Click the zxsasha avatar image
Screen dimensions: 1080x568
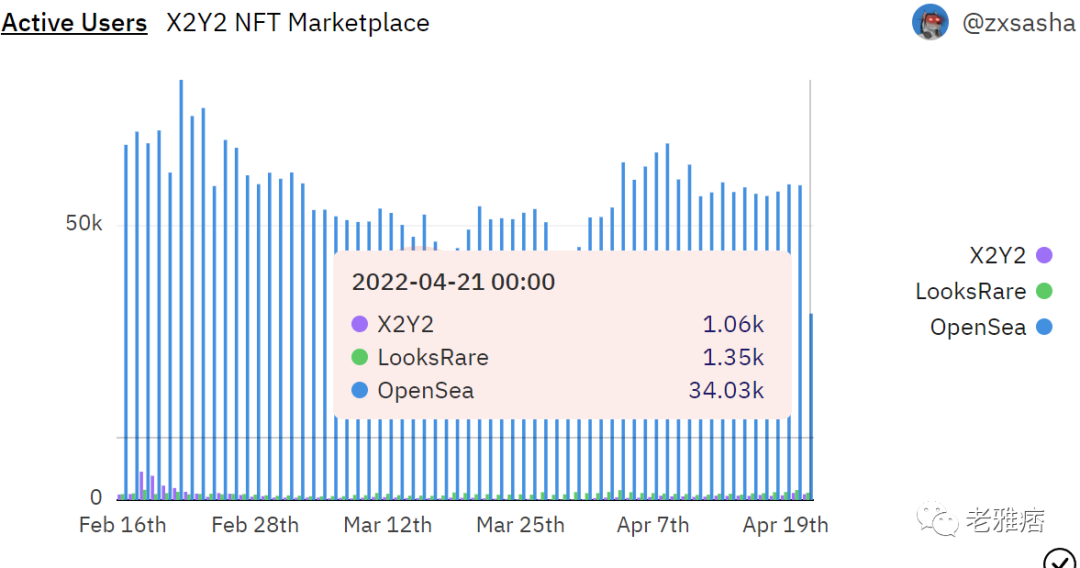[930, 22]
